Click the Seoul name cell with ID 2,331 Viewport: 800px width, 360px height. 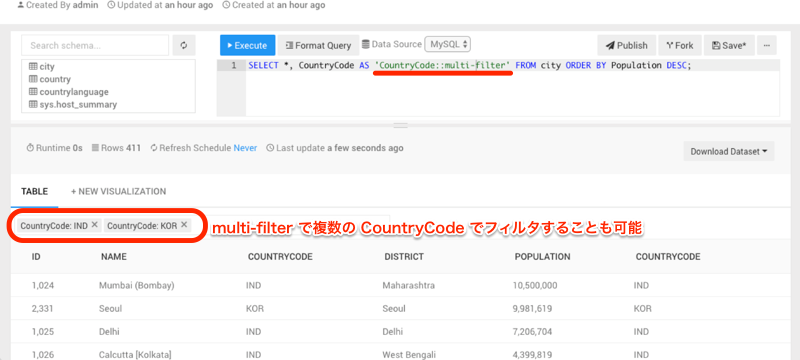pos(110,308)
